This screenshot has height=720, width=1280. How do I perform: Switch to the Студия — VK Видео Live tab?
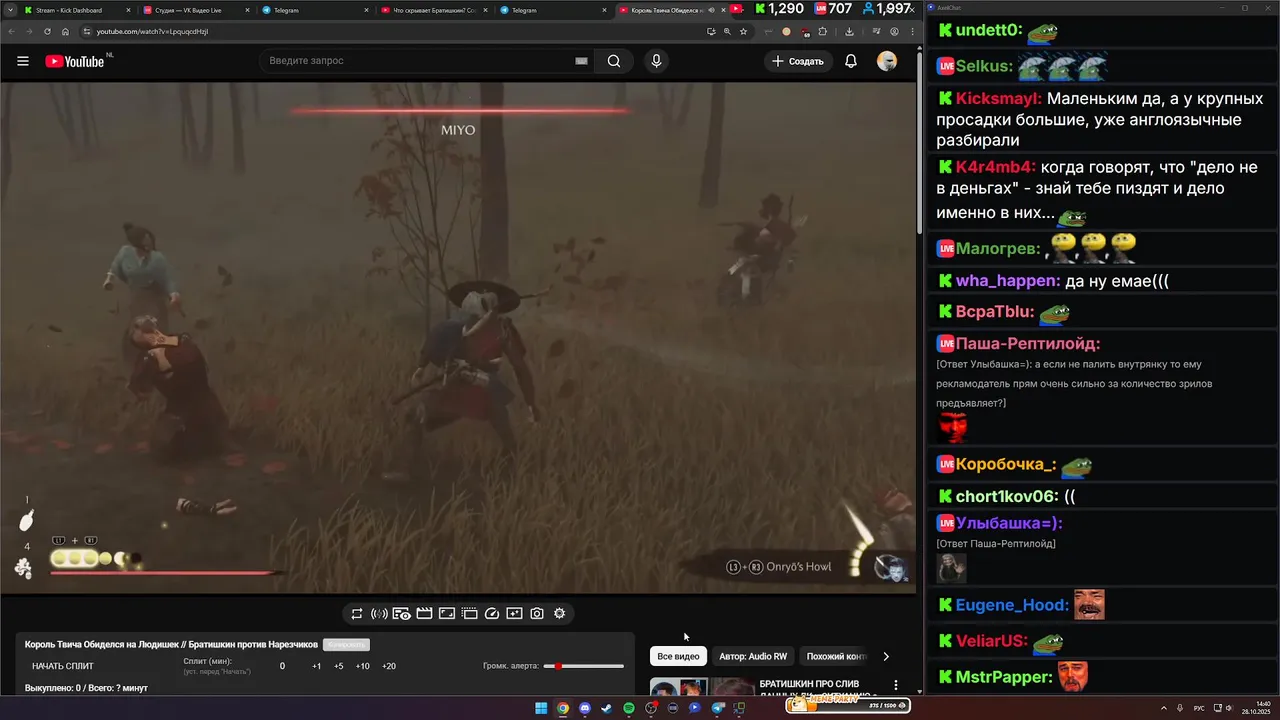point(195,10)
